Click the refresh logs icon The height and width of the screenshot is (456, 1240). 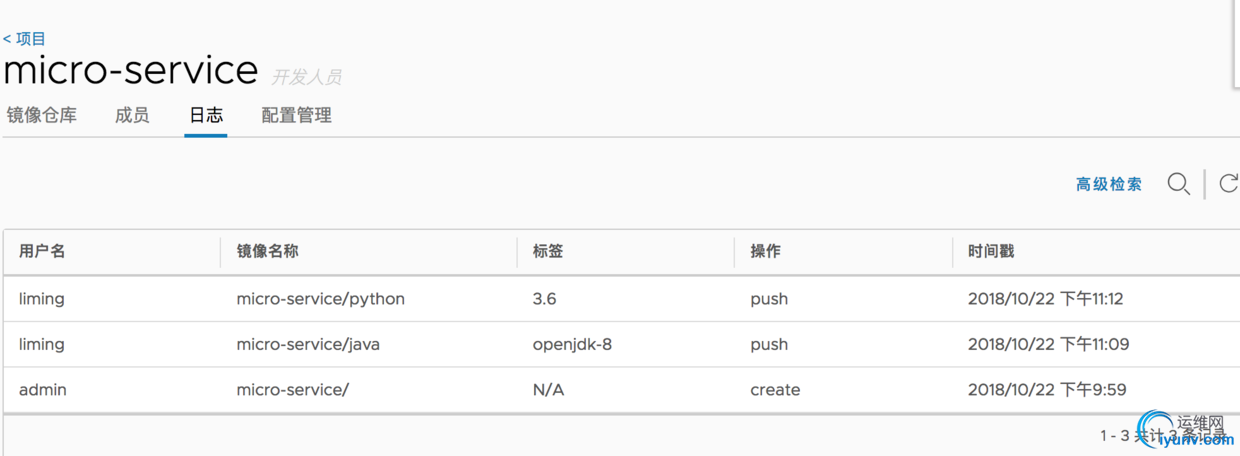tap(1228, 184)
